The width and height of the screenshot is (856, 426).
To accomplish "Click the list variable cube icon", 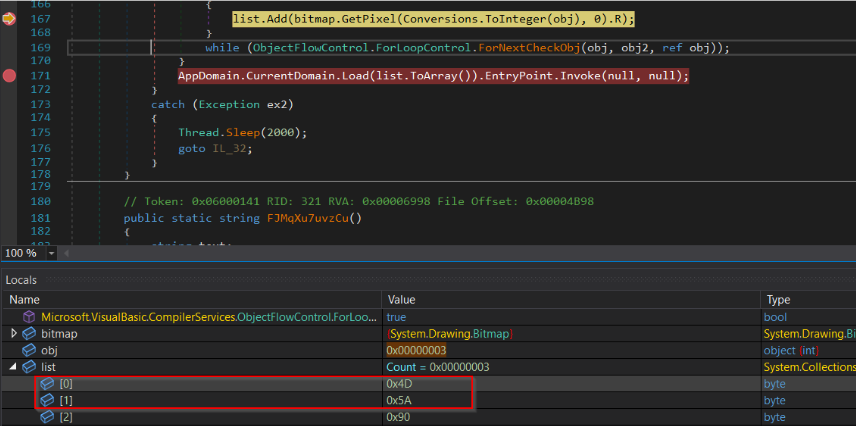I will [x=29, y=367].
